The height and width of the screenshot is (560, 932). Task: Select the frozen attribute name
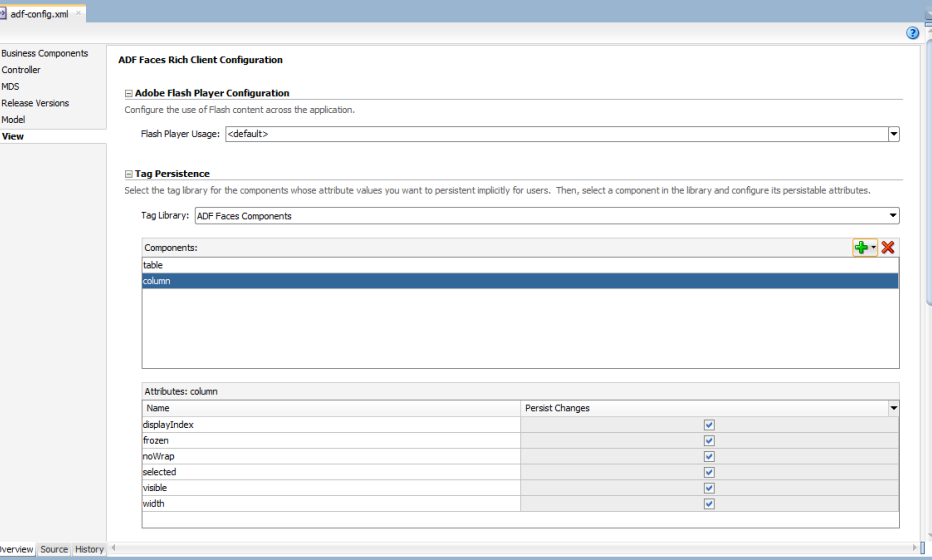pos(156,441)
